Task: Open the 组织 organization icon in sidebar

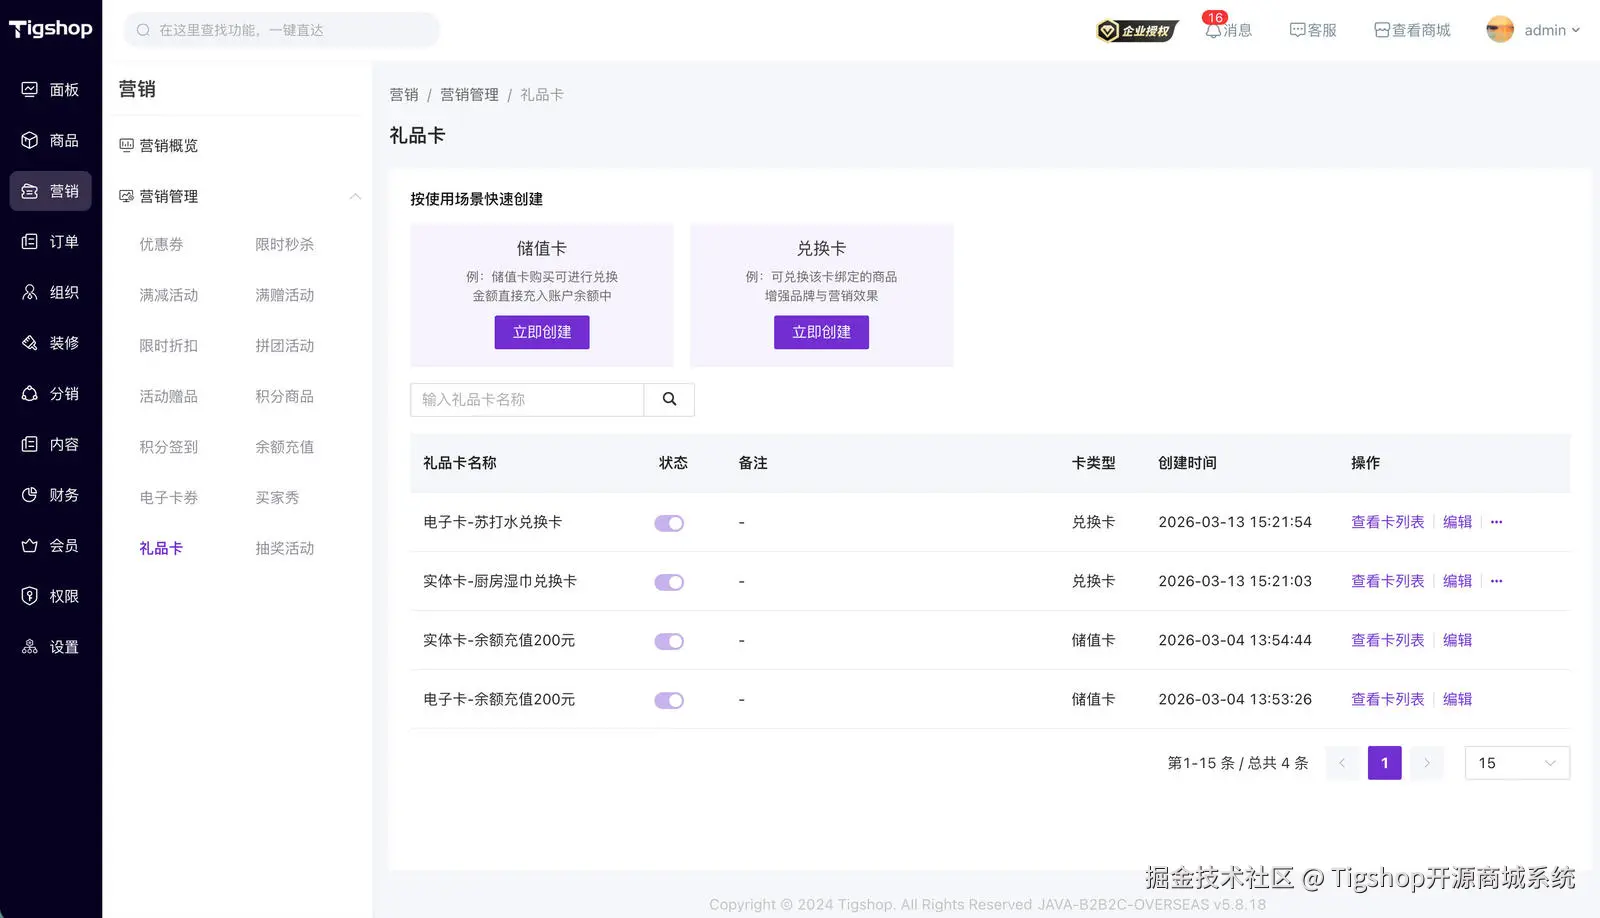Action: click(30, 292)
